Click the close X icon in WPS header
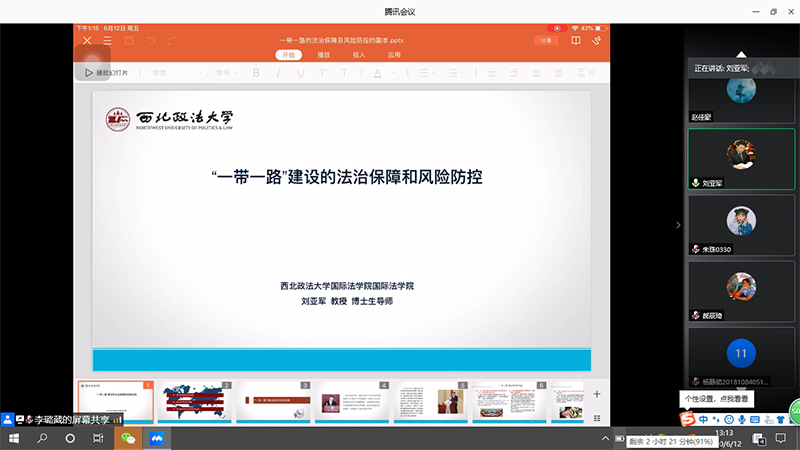 (x=87, y=41)
